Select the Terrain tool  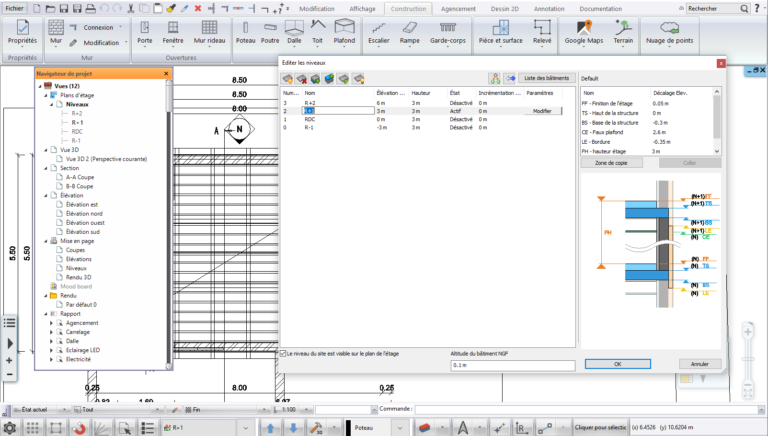[x=623, y=32]
